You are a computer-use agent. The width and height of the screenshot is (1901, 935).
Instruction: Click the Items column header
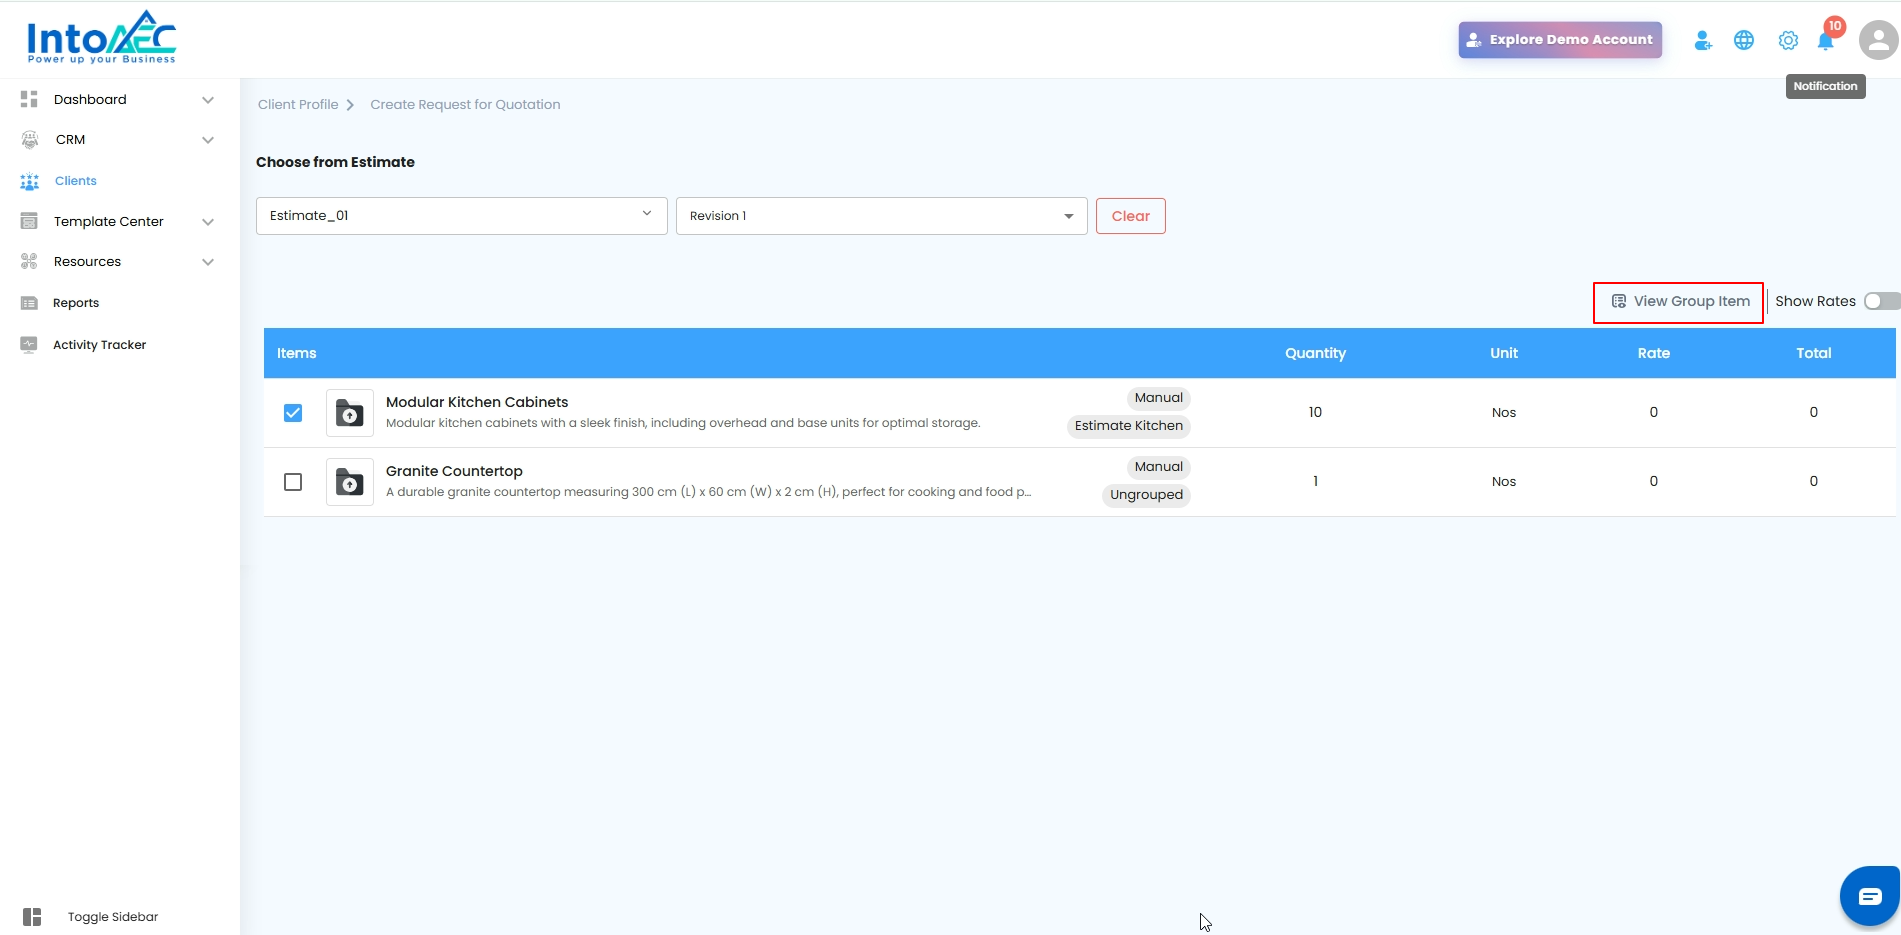click(x=297, y=353)
